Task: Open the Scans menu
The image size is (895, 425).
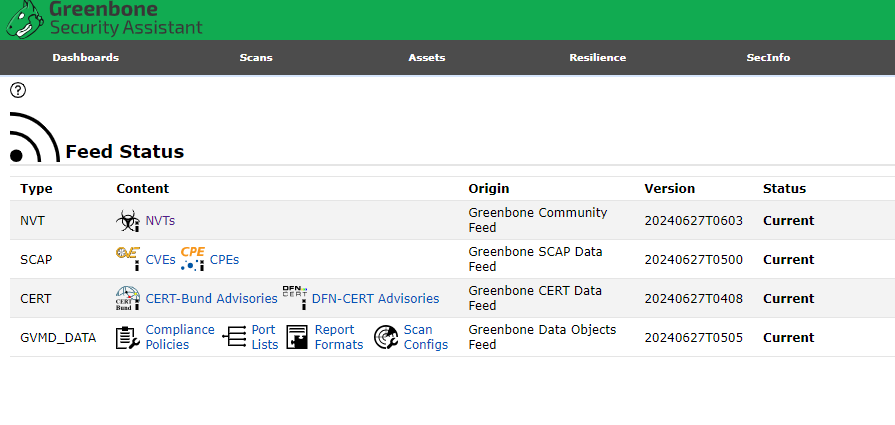Action: point(256,57)
